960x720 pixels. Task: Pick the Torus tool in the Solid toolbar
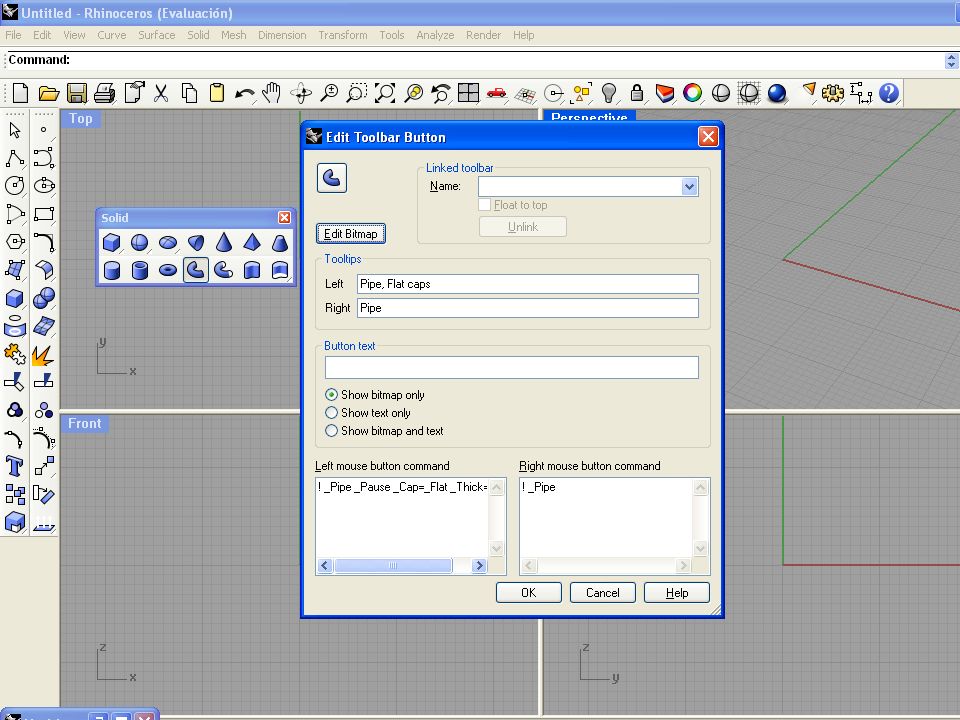(168, 270)
